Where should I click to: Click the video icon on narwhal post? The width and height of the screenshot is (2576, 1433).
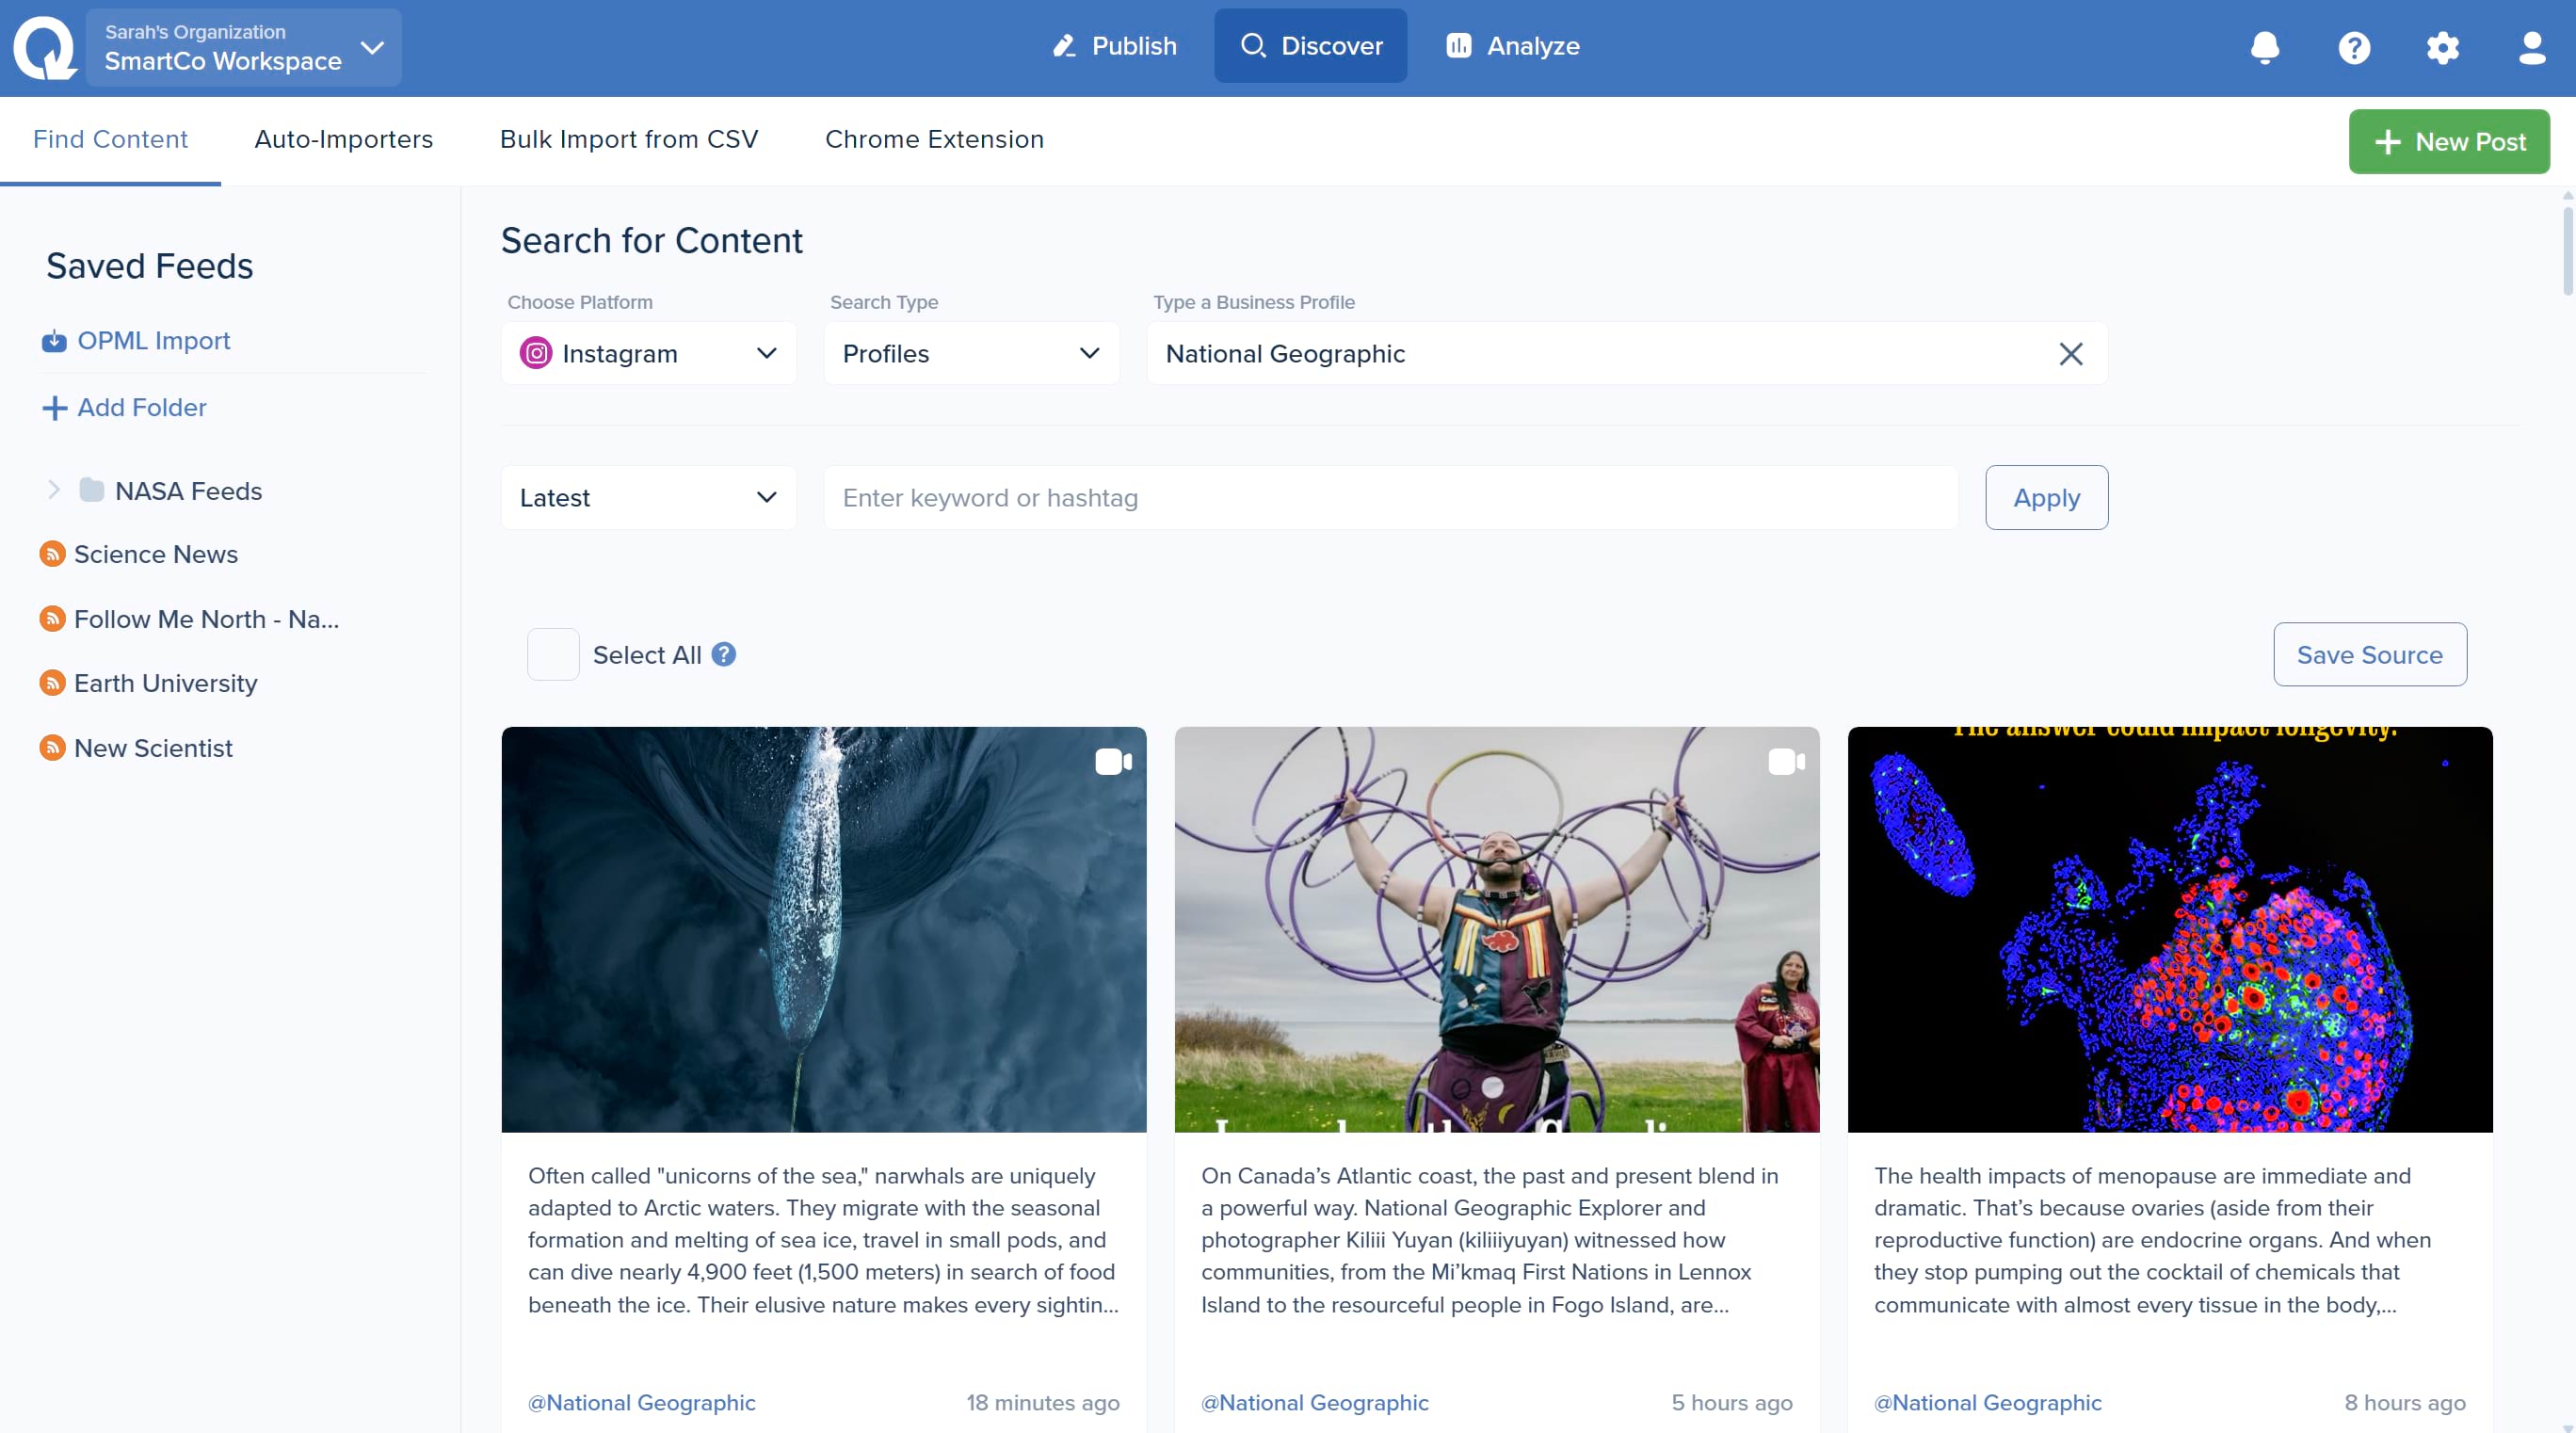1112,762
